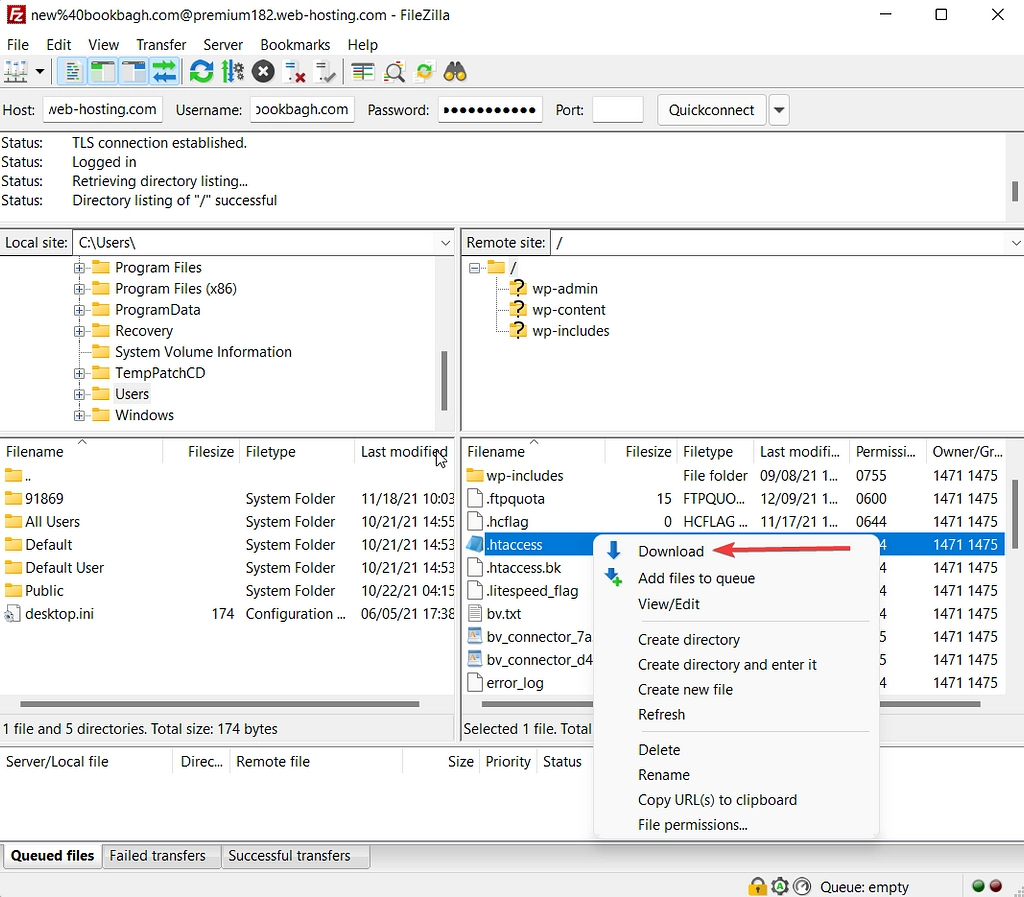Open the Server menu

223,45
